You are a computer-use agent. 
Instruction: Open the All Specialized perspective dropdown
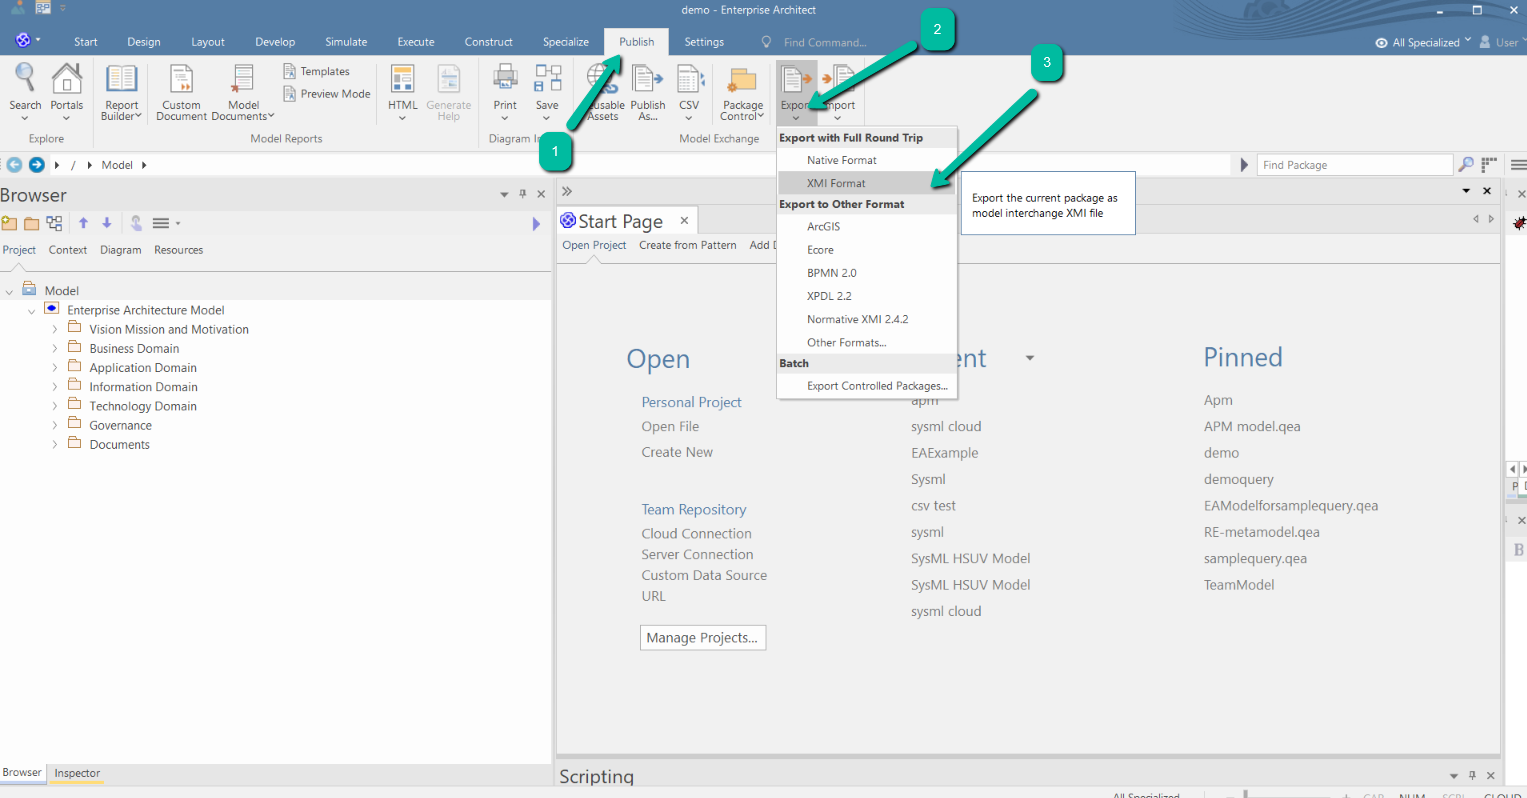point(1423,42)
